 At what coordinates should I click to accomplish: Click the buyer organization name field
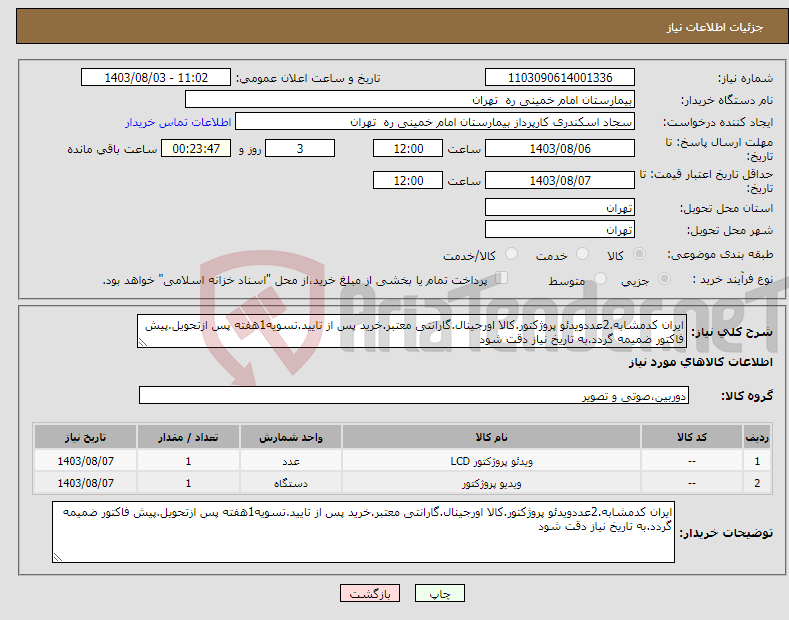(410, 100)
